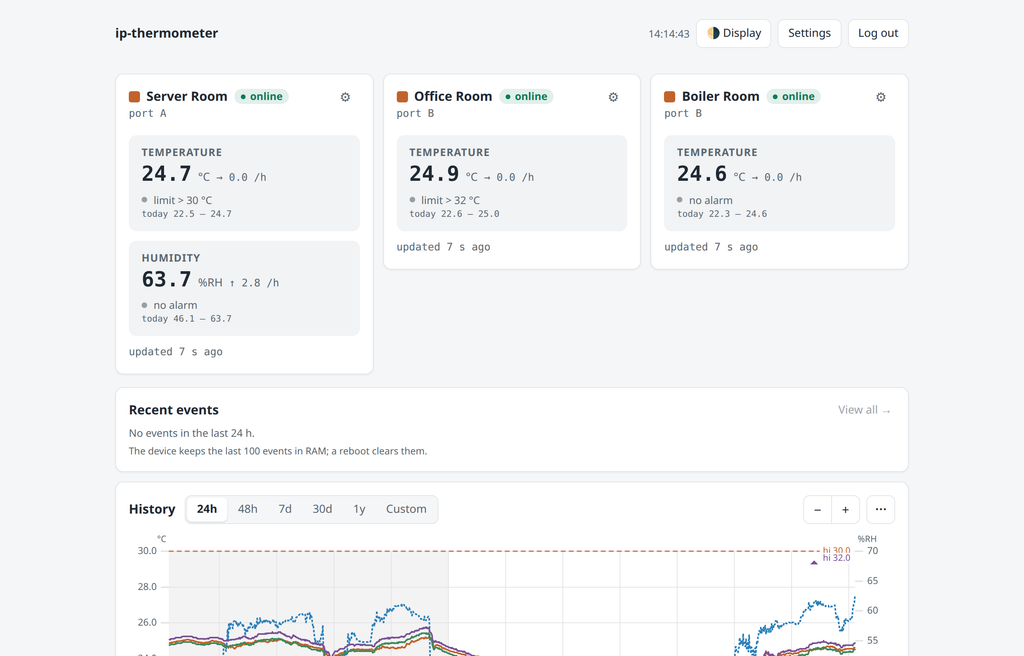Show one year history with 1y
The height and width of the screenshot is (656, 1024).
[359, 509]
